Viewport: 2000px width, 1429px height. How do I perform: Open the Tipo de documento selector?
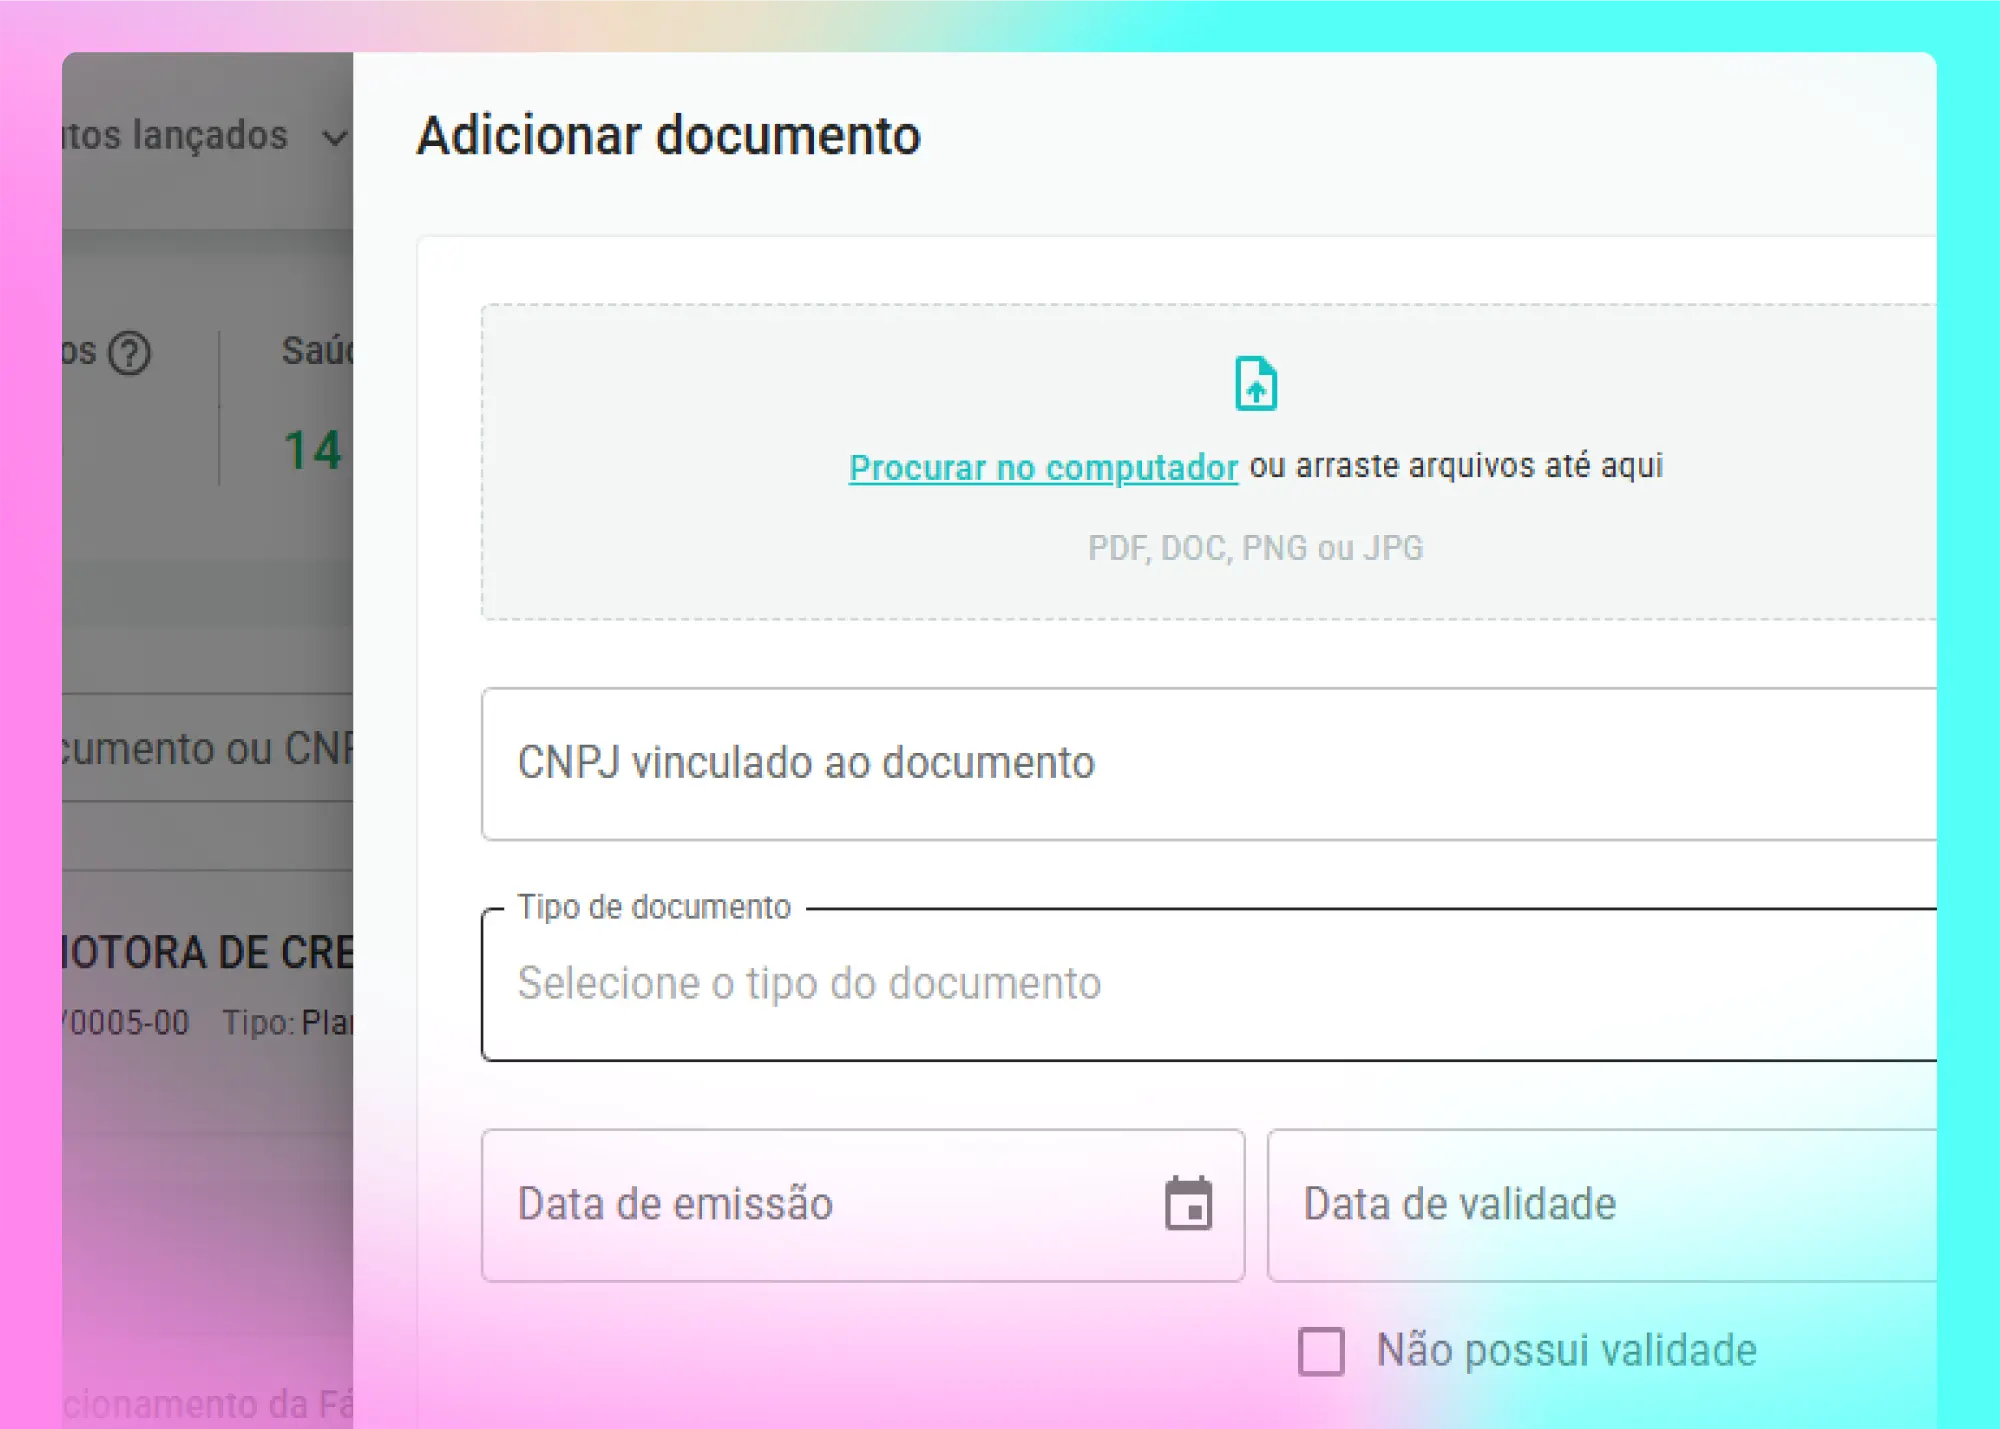coord(1200,984)
